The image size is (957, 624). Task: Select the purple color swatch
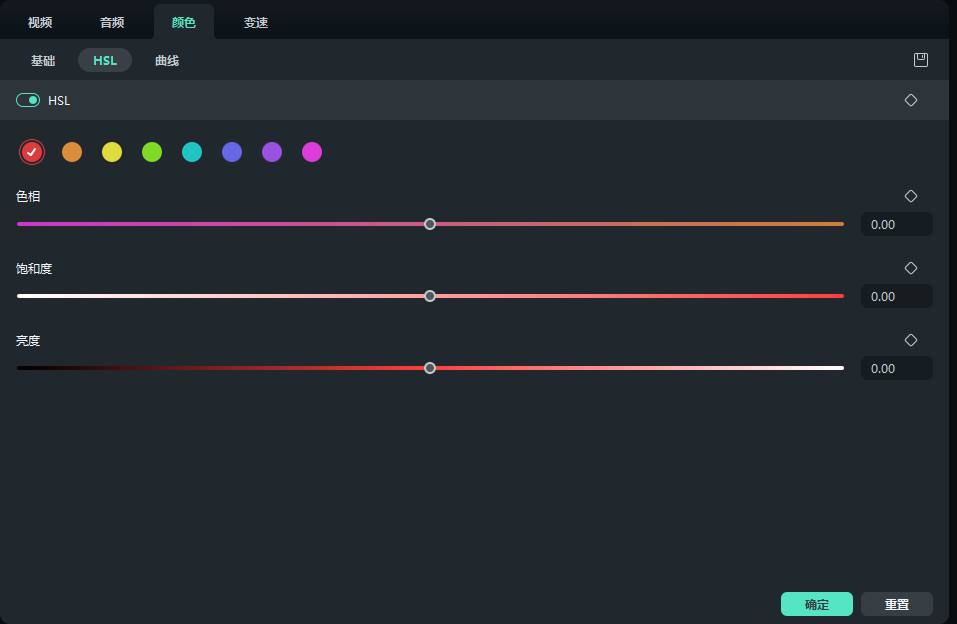(x=272, y=152)
